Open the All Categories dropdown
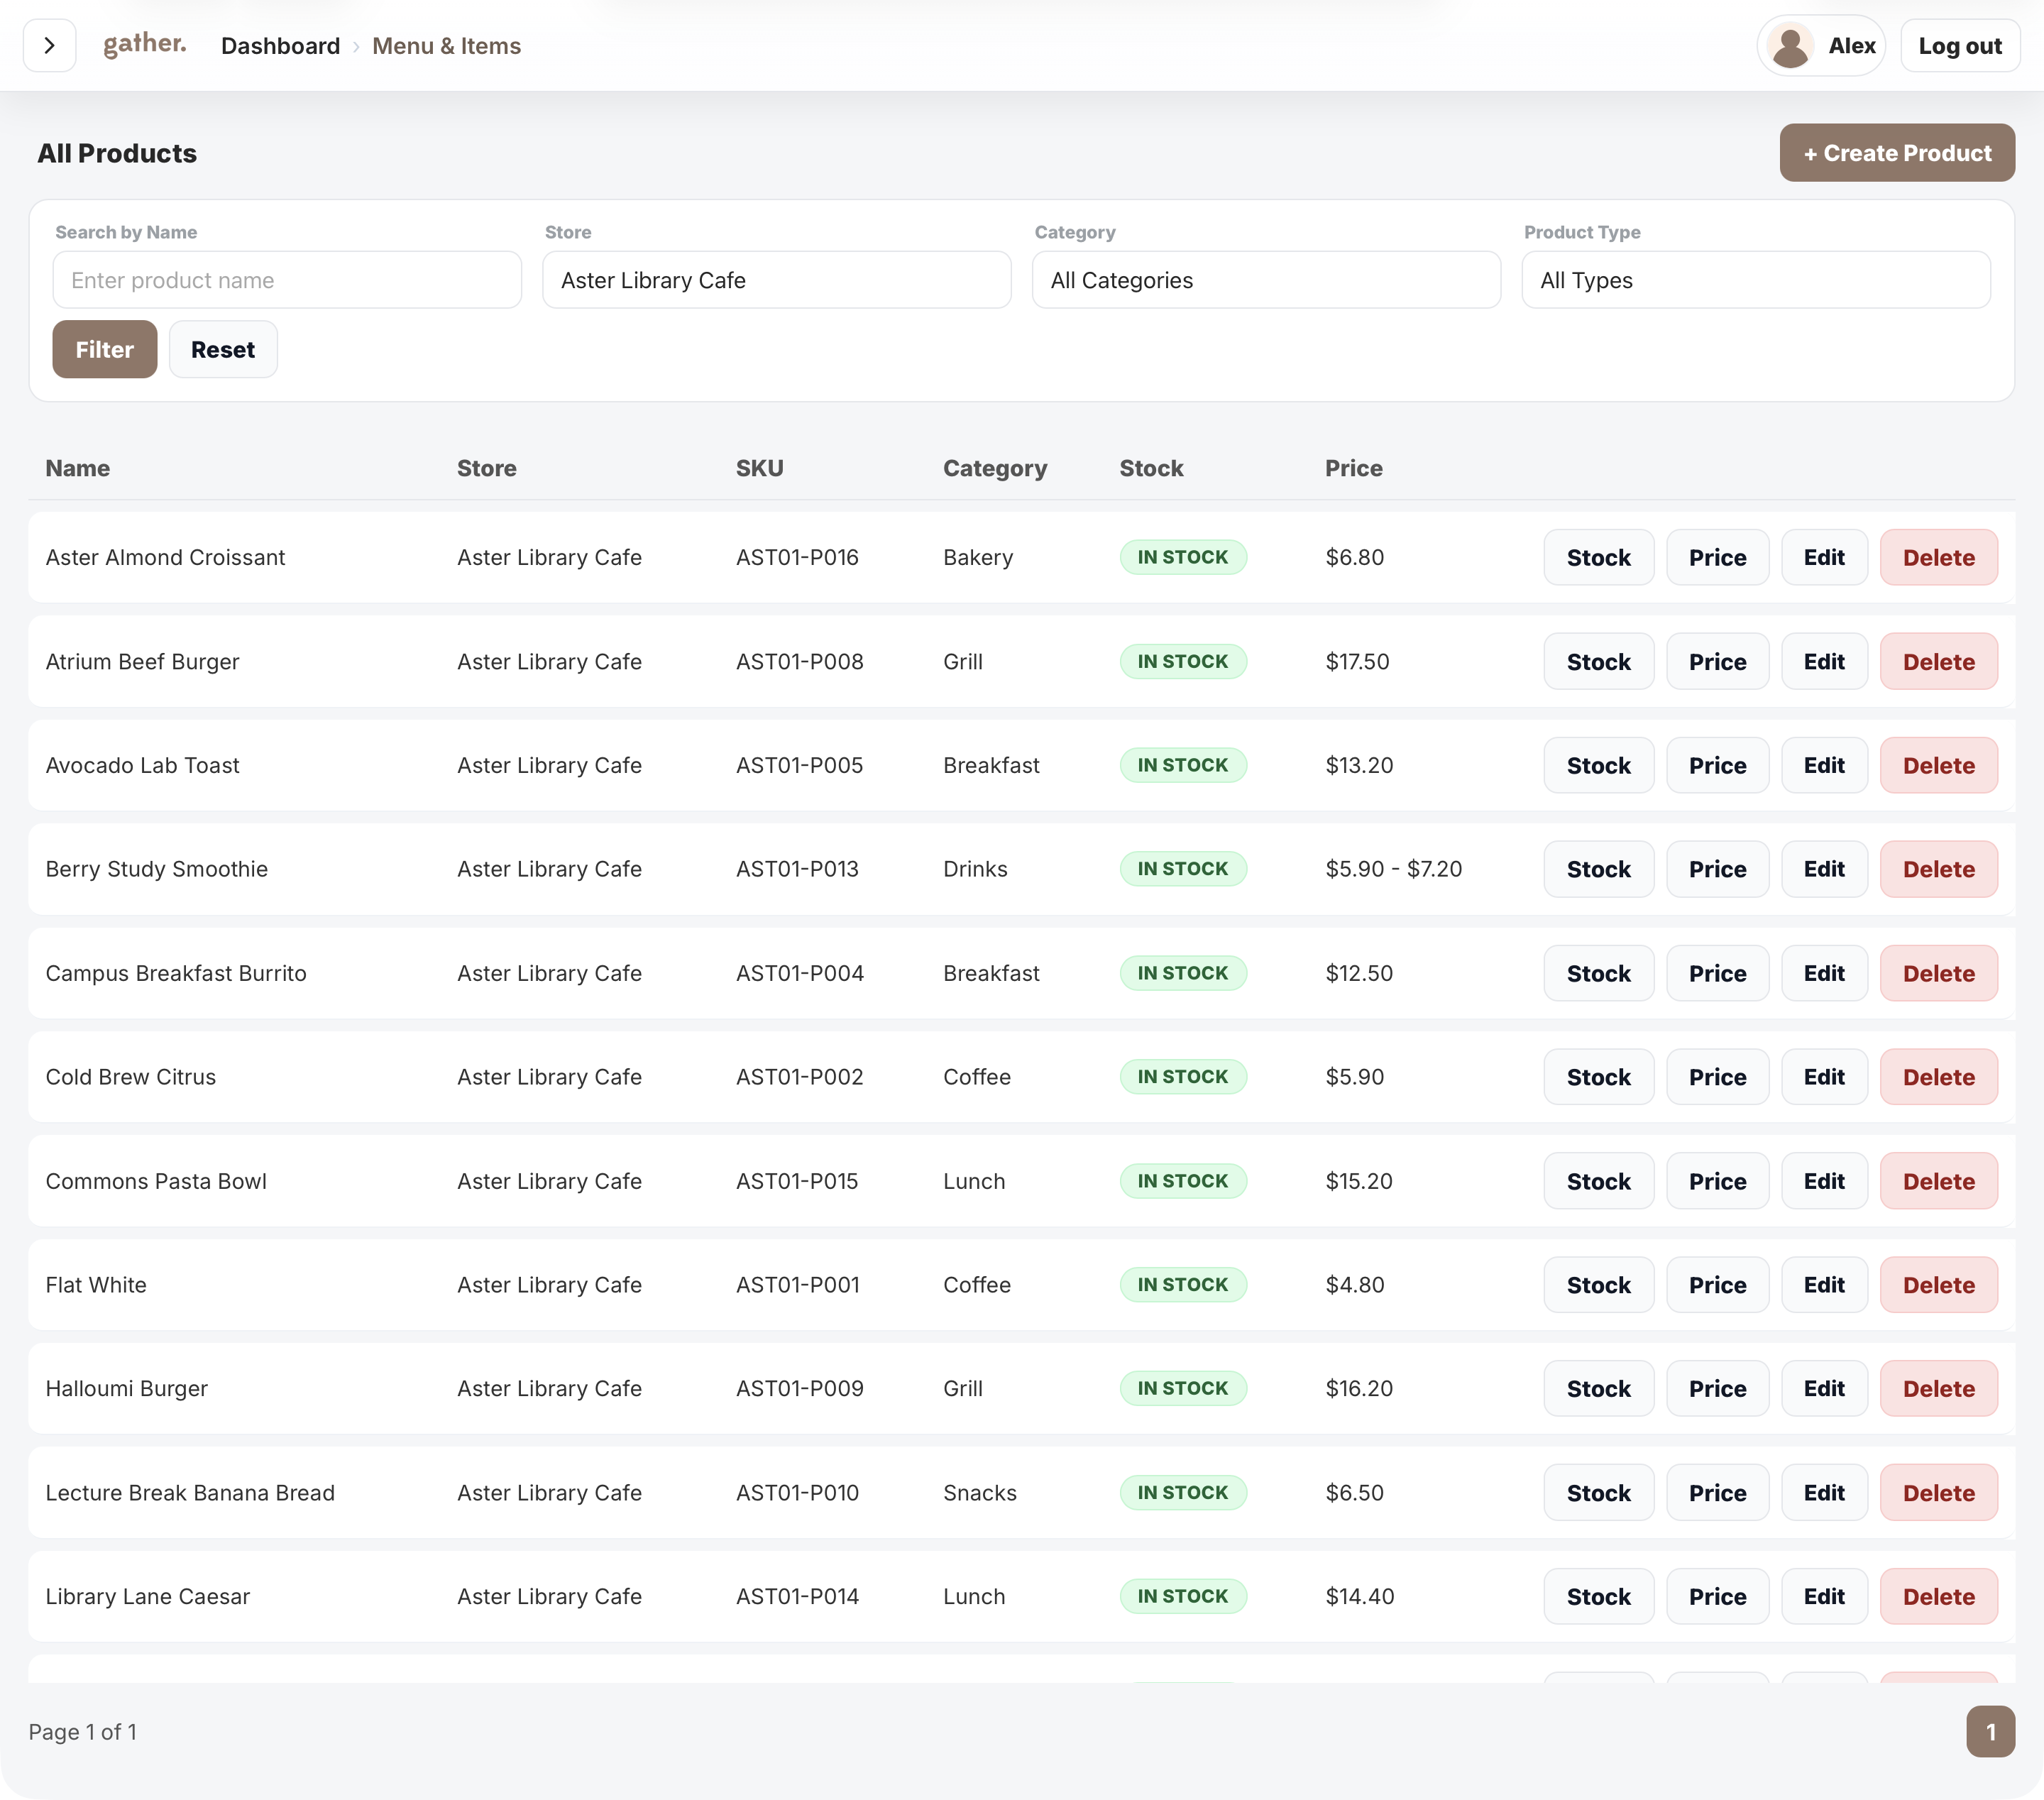 1266,280
